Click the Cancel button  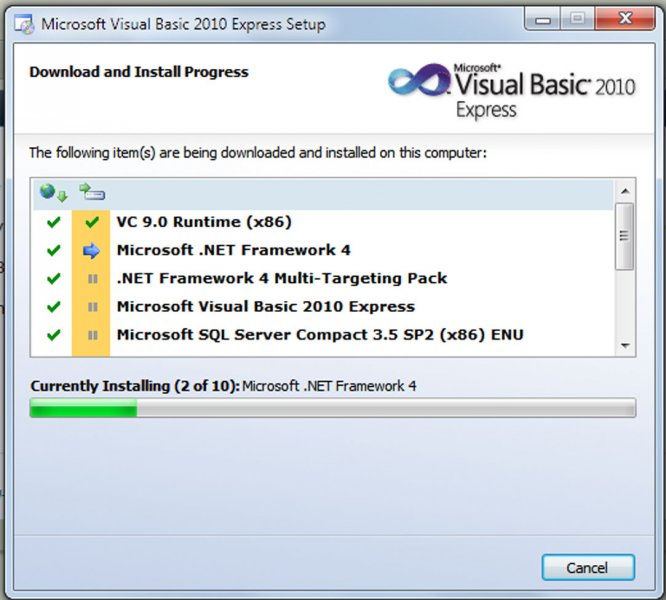(x=588, y=567)
